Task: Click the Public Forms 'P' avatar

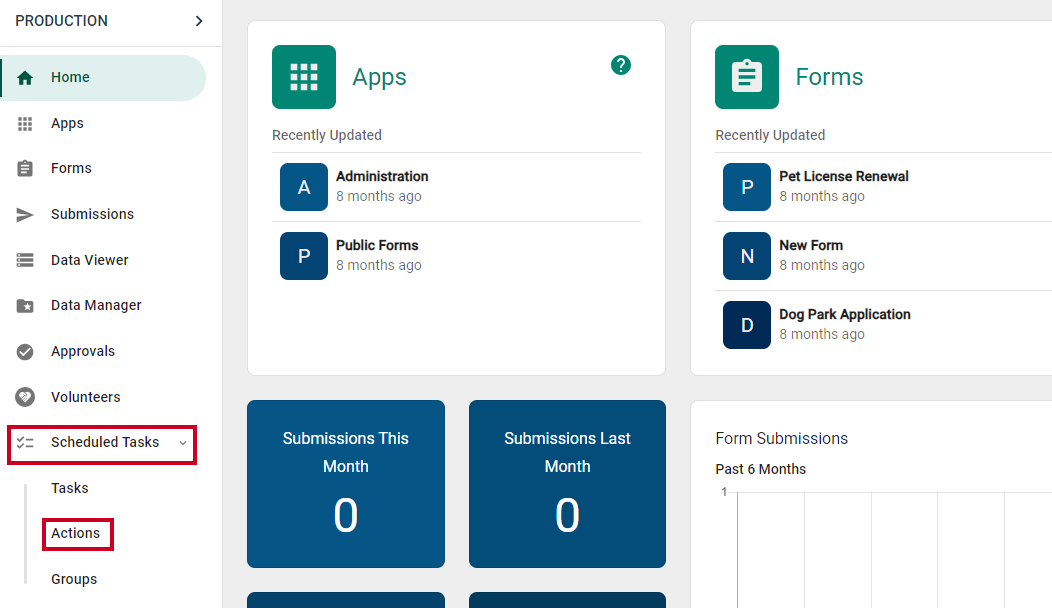Action: click(304, 256)
